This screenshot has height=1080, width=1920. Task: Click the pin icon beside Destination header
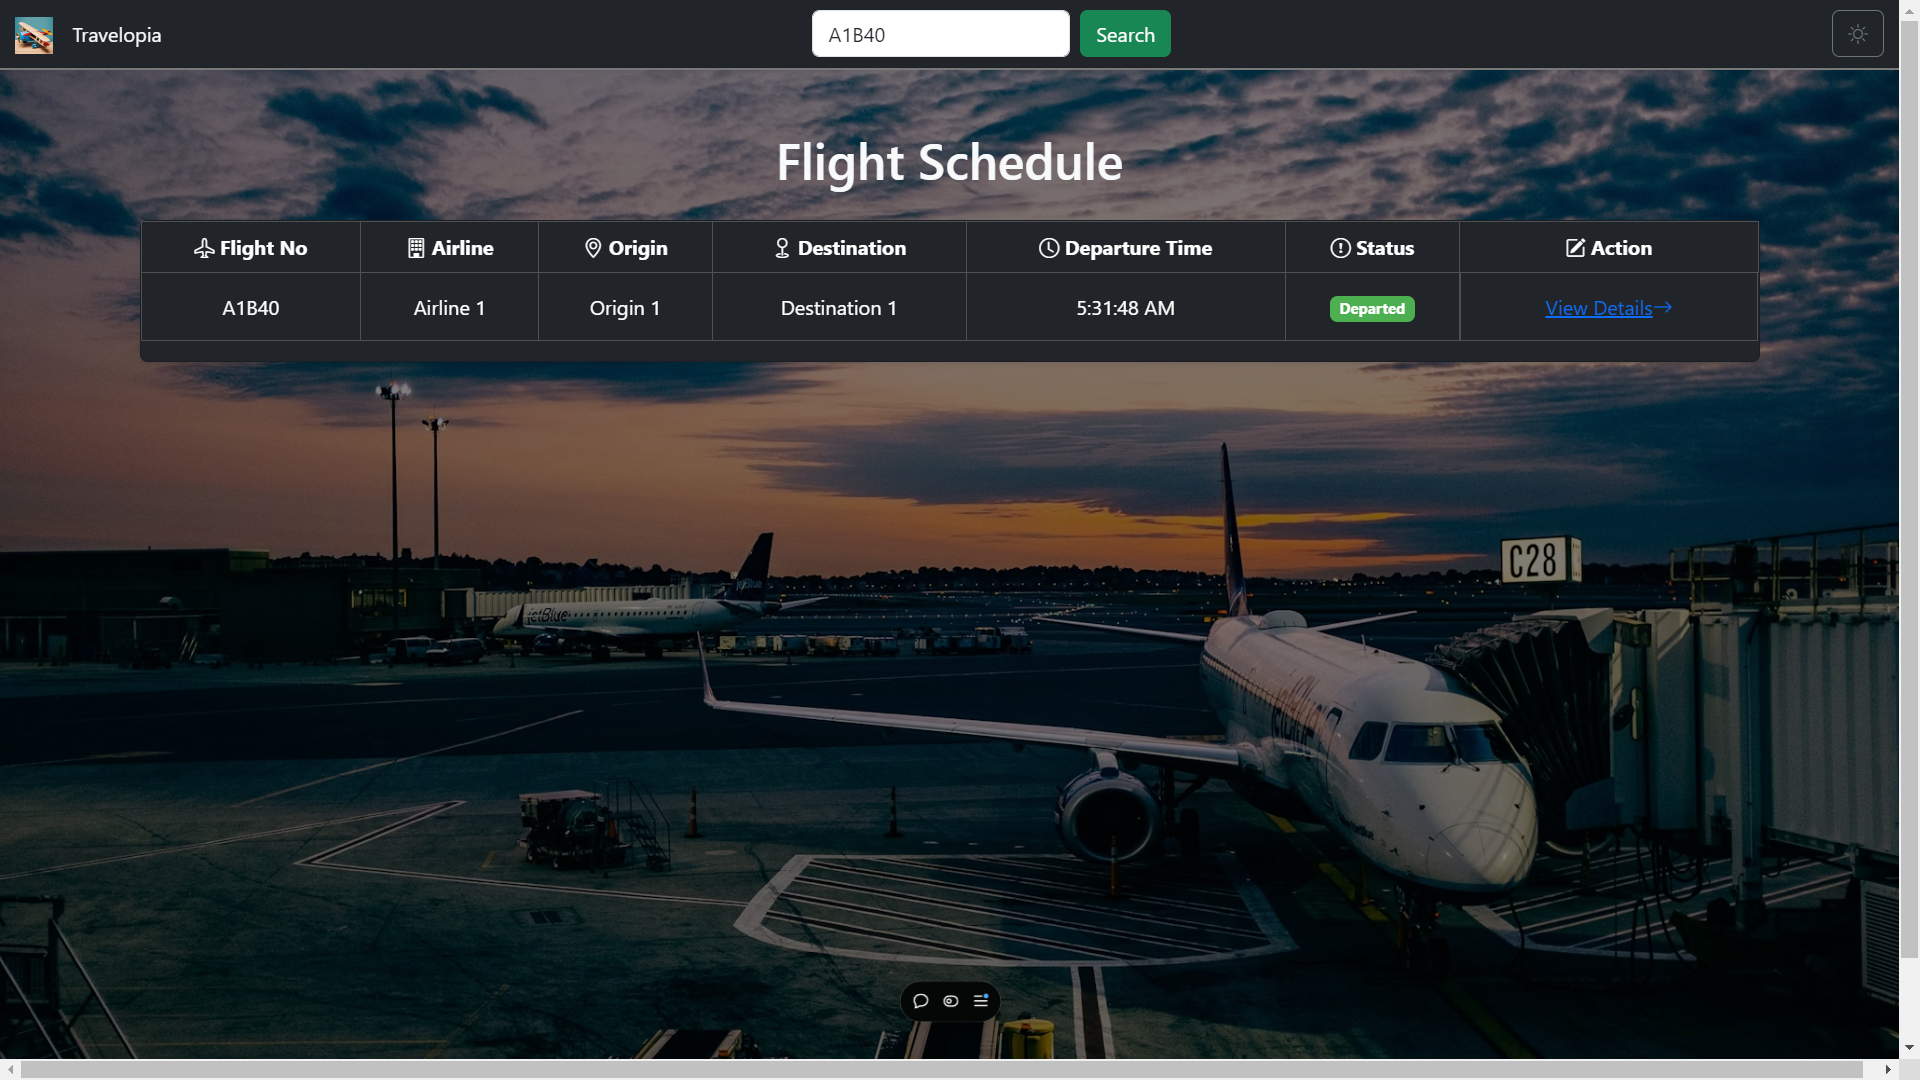pos(782,248)
